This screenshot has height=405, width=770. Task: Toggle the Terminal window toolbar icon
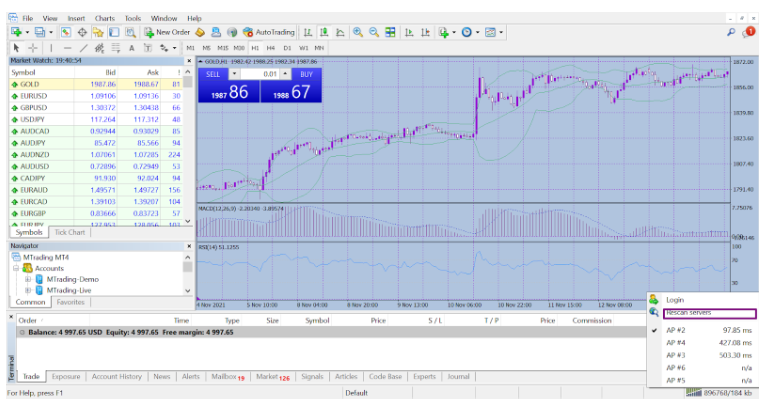(x=114, y=32)
